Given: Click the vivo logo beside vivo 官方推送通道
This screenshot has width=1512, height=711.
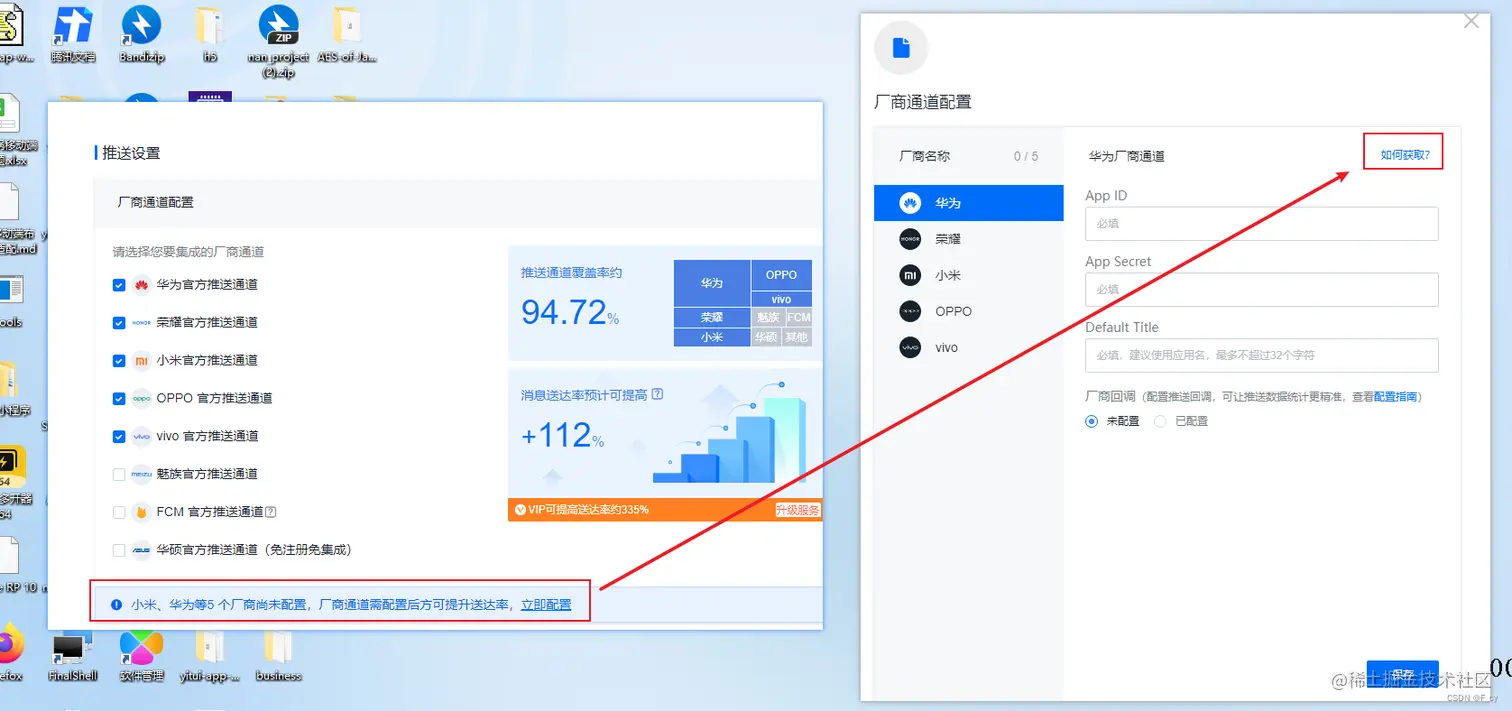Looking at the screenshot, I should 141,436.
